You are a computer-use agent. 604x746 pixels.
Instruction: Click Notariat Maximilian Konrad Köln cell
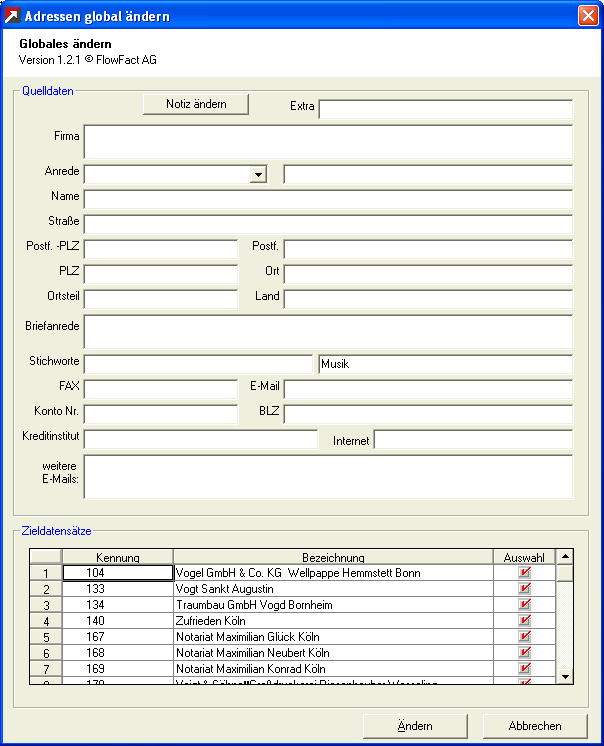pyautogui.click(x=333, y=668)
